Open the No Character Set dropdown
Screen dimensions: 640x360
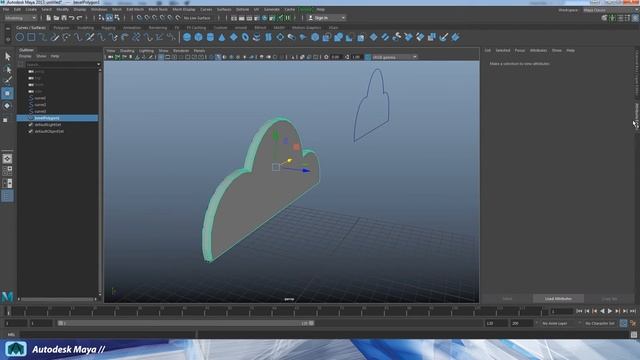[x=600, y=323]
